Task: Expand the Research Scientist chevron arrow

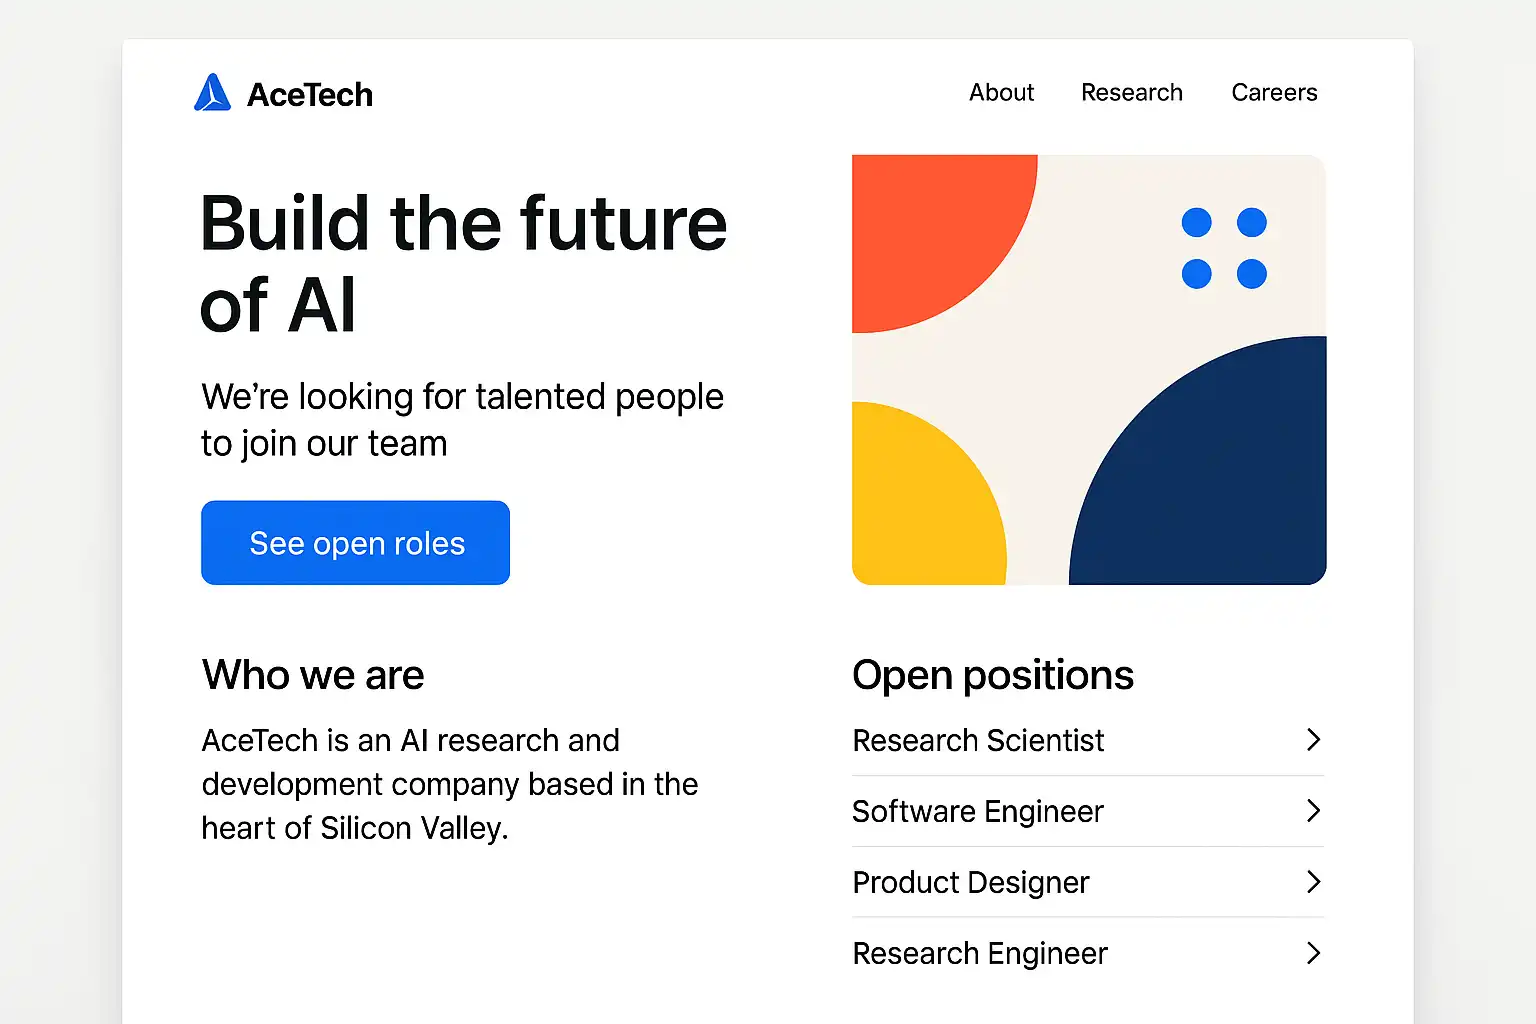Action: coord(1313,740)
